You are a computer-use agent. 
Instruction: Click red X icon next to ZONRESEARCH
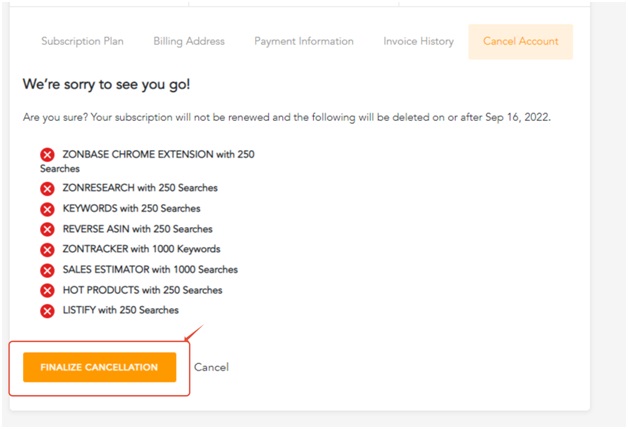47,188
